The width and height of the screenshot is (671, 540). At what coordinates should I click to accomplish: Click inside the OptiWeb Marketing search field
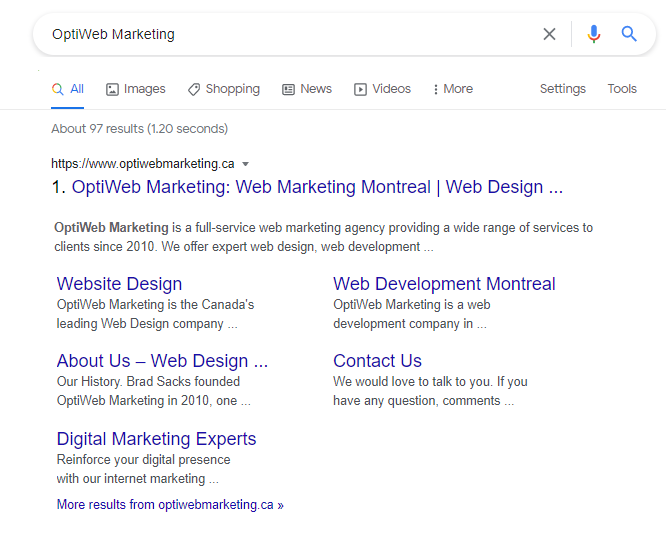coord(280,34)
